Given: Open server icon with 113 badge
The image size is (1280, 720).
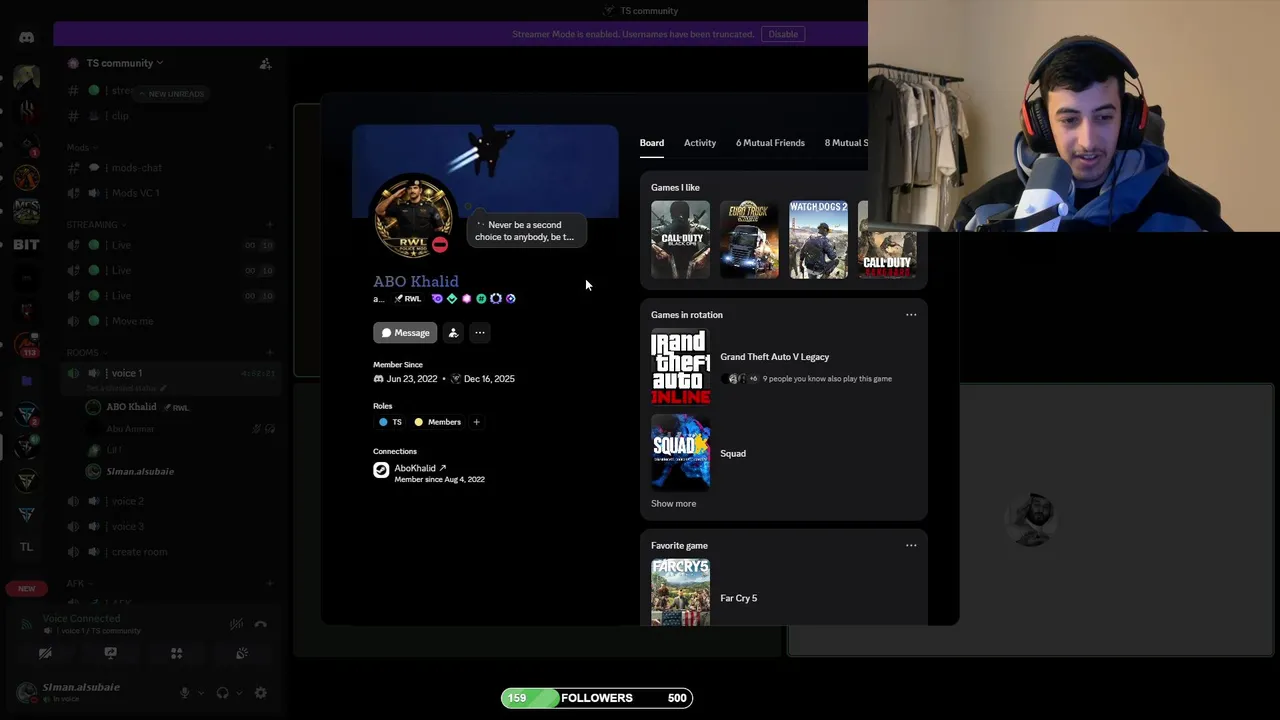Looking at the screenshot, I should [x=27, y=346].
